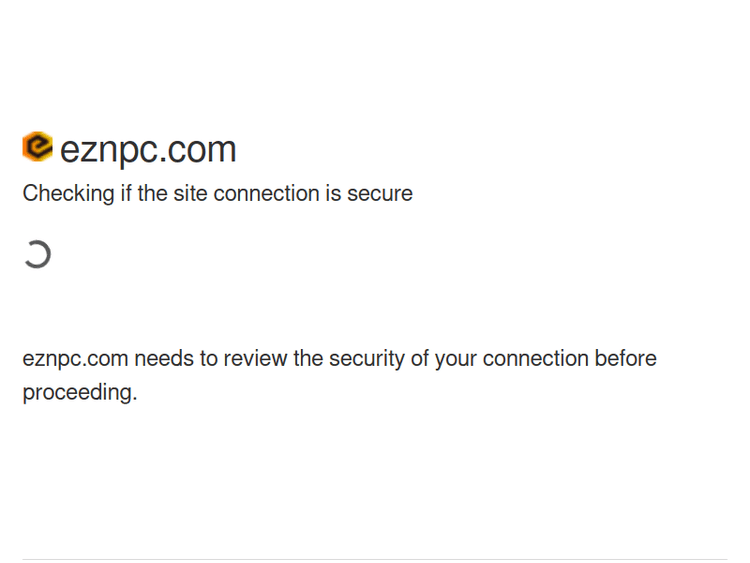Image resolution: width=750 pixels, height=563 pixels.
Task: Click the eznpc.com site heading
Action: (148, 150)
